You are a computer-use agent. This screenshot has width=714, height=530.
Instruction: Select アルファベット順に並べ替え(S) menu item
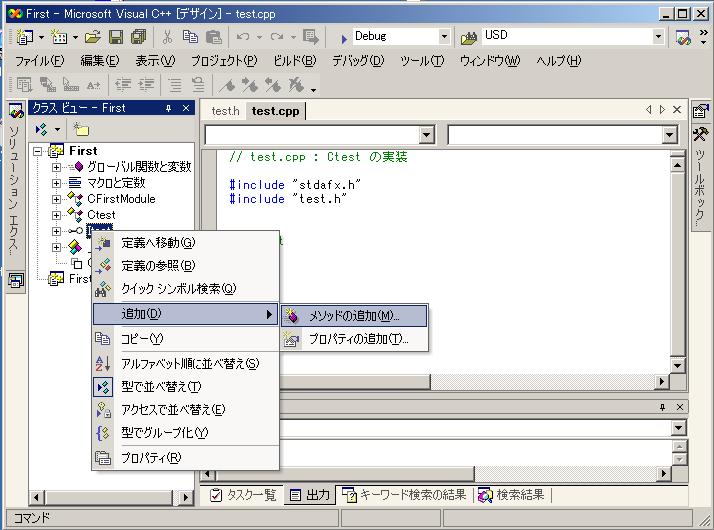[186, 364]
